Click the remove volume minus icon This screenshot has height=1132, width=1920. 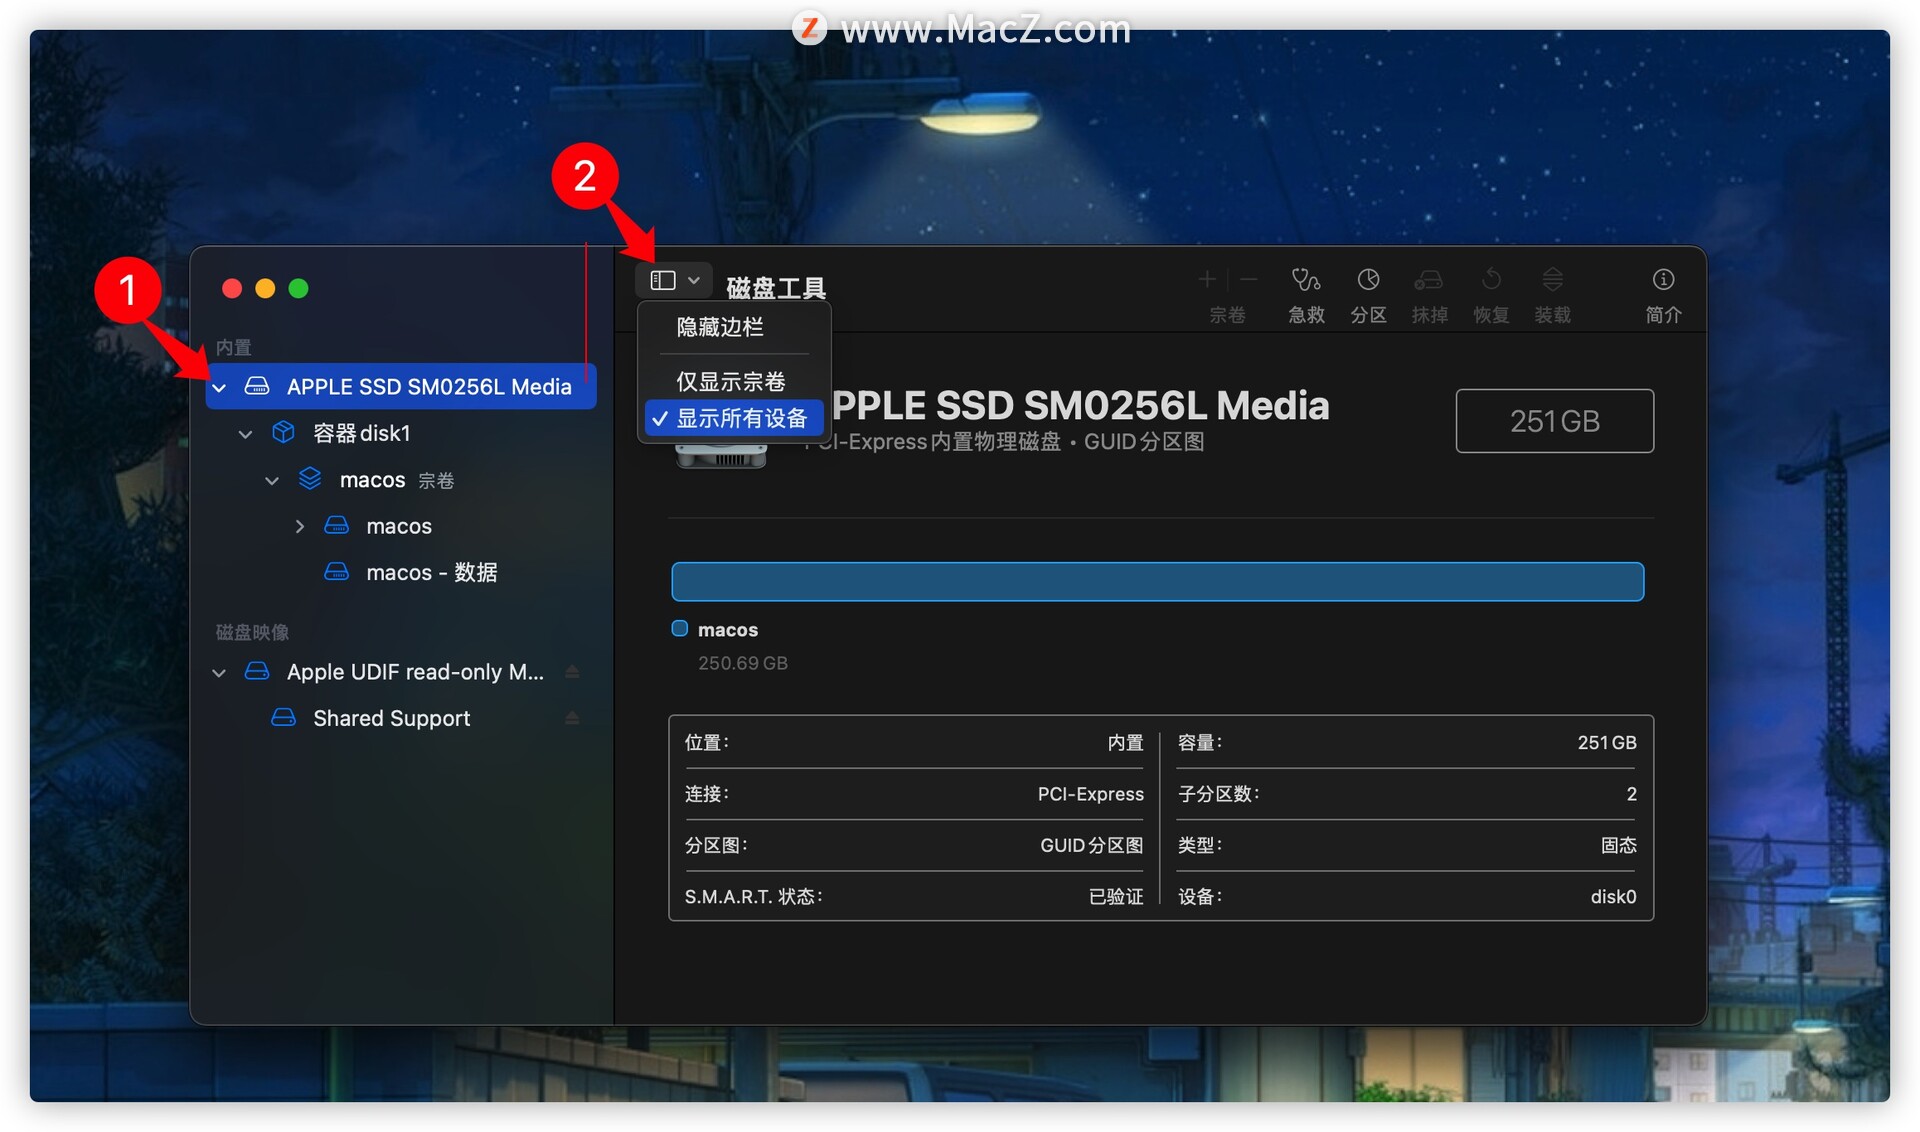pyautogui.click(x=1248, y=280)
